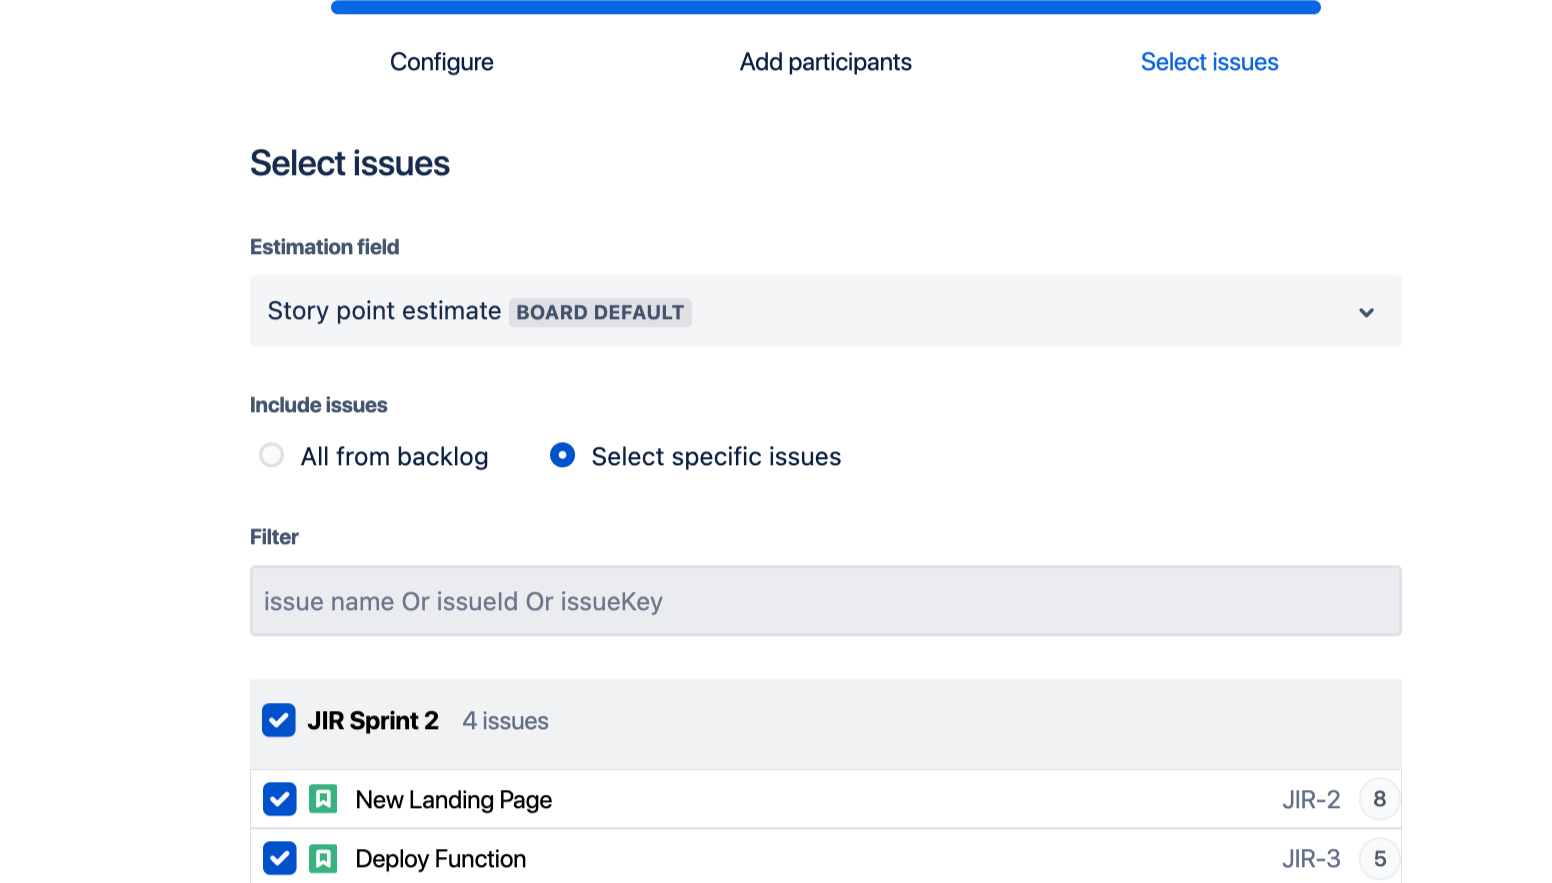Click the story icon beside Deploy Function

323,858
